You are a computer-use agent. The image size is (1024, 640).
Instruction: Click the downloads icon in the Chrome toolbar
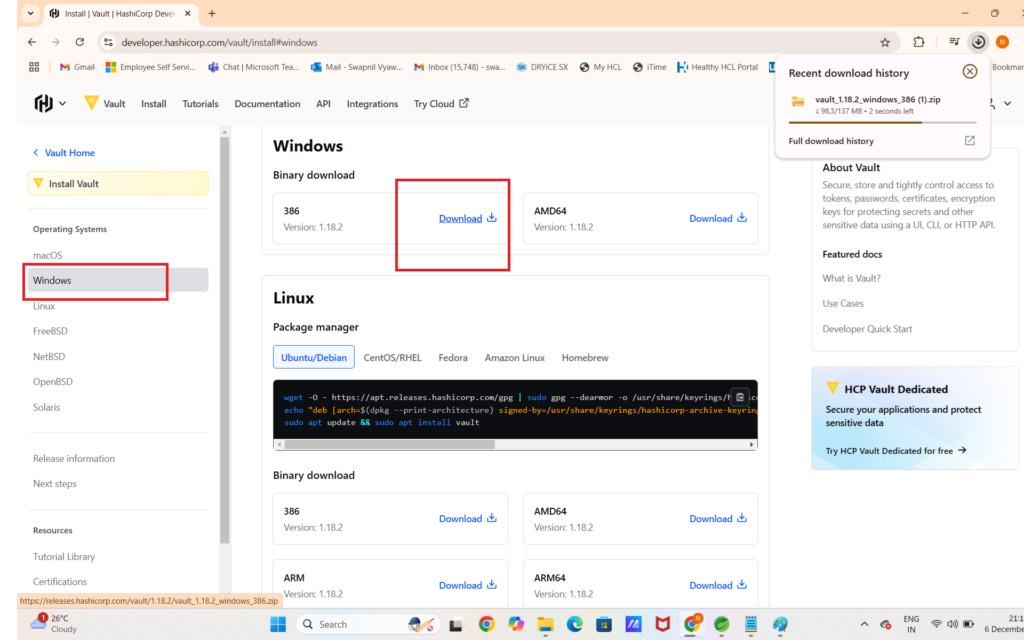[978, 42]
